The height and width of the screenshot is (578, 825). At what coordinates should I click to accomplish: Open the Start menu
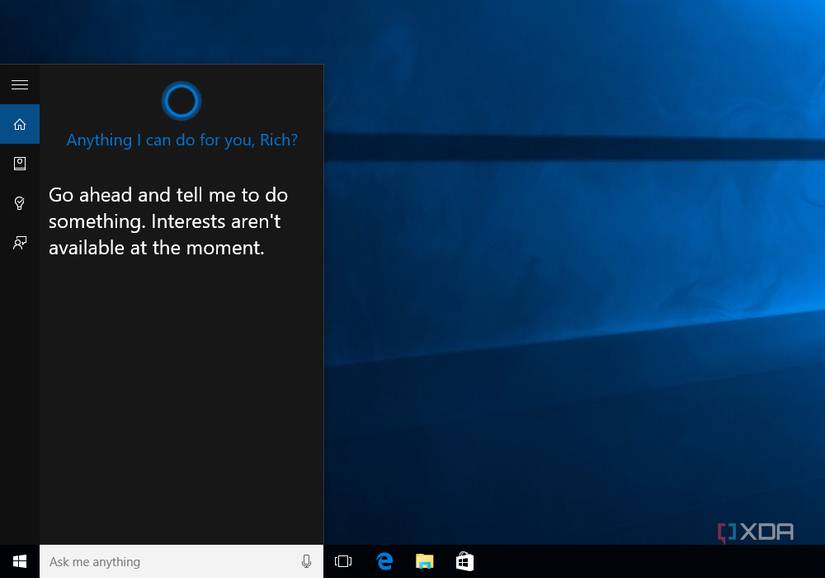pyautogui.click(x=19, y=561)
